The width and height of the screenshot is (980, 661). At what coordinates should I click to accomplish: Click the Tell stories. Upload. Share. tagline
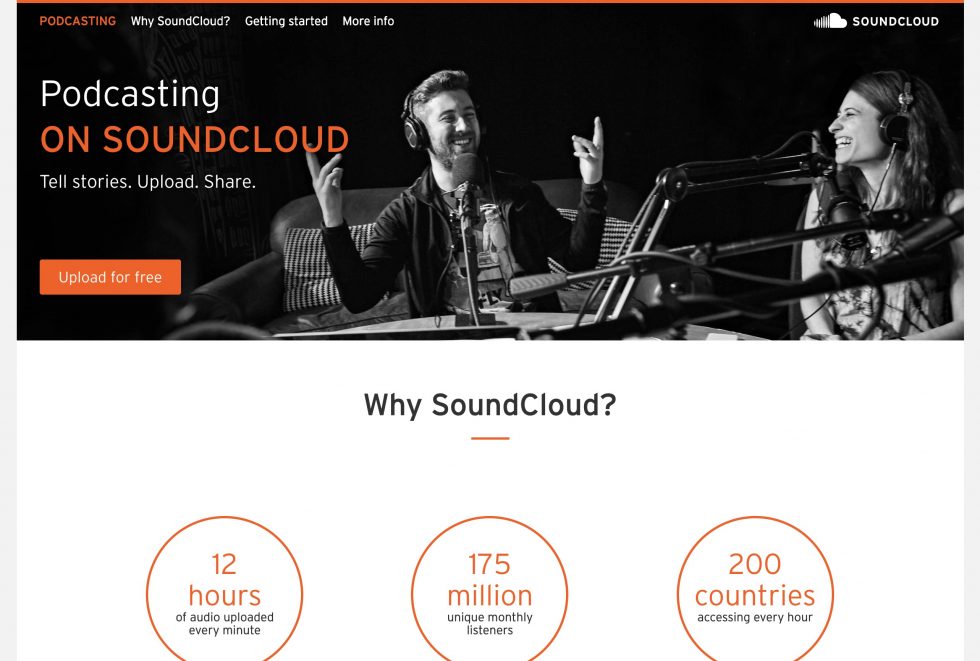pos(148,182)
